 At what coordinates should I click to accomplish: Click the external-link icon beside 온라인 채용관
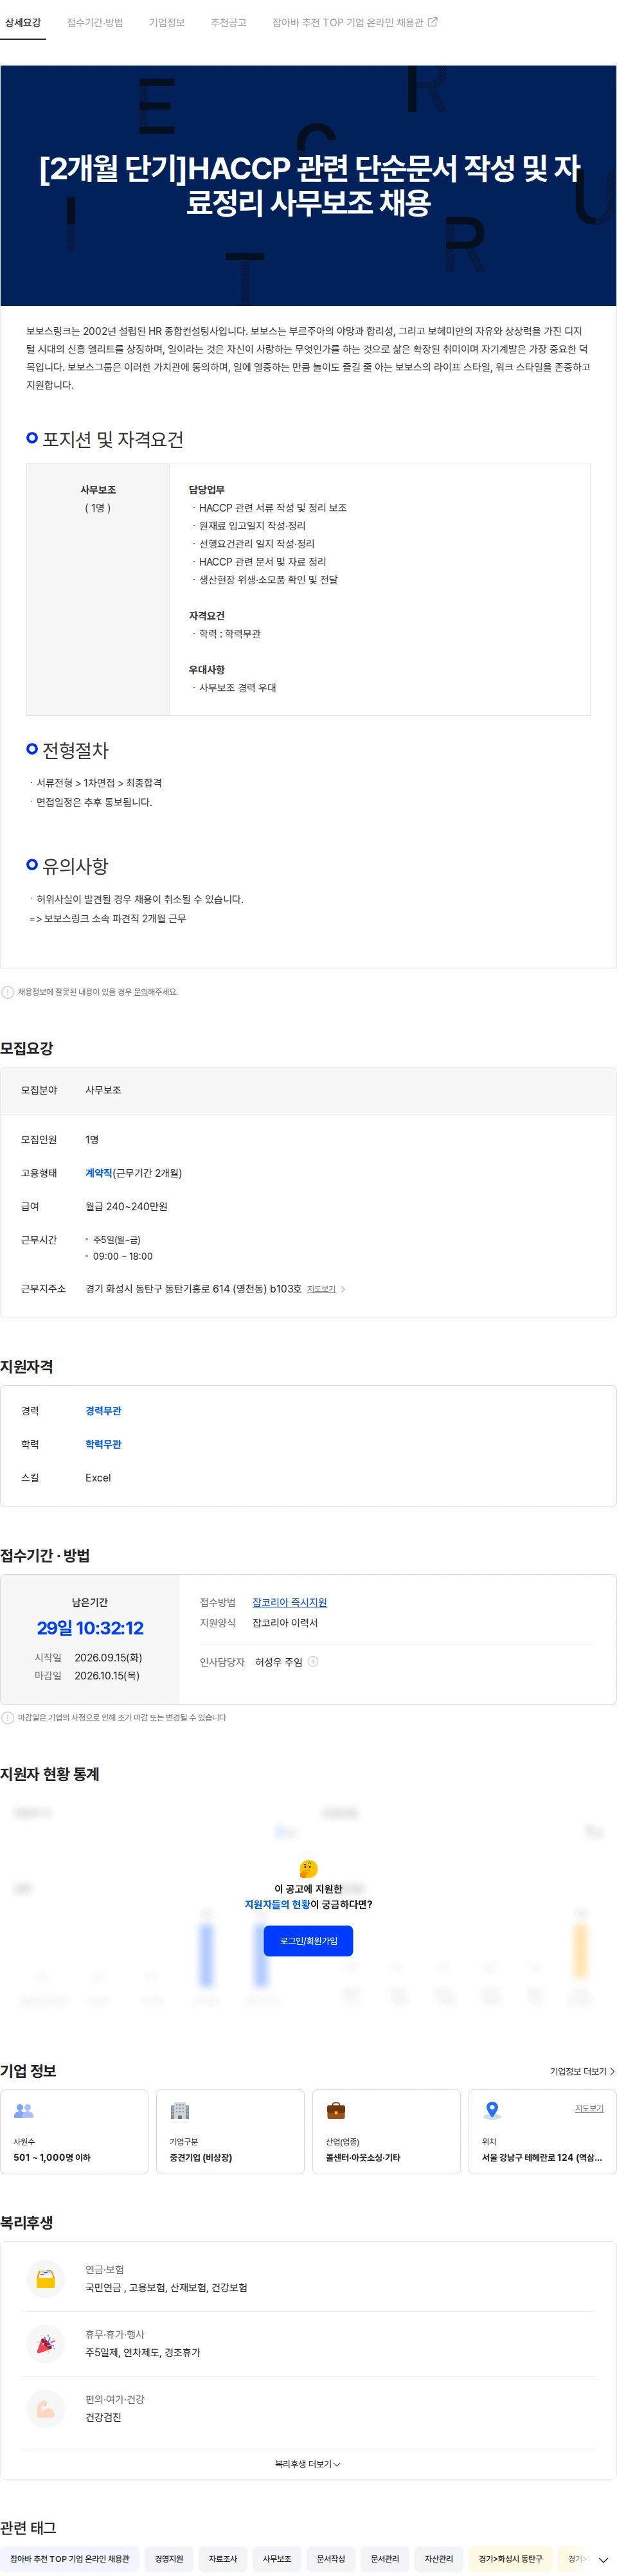433,22
